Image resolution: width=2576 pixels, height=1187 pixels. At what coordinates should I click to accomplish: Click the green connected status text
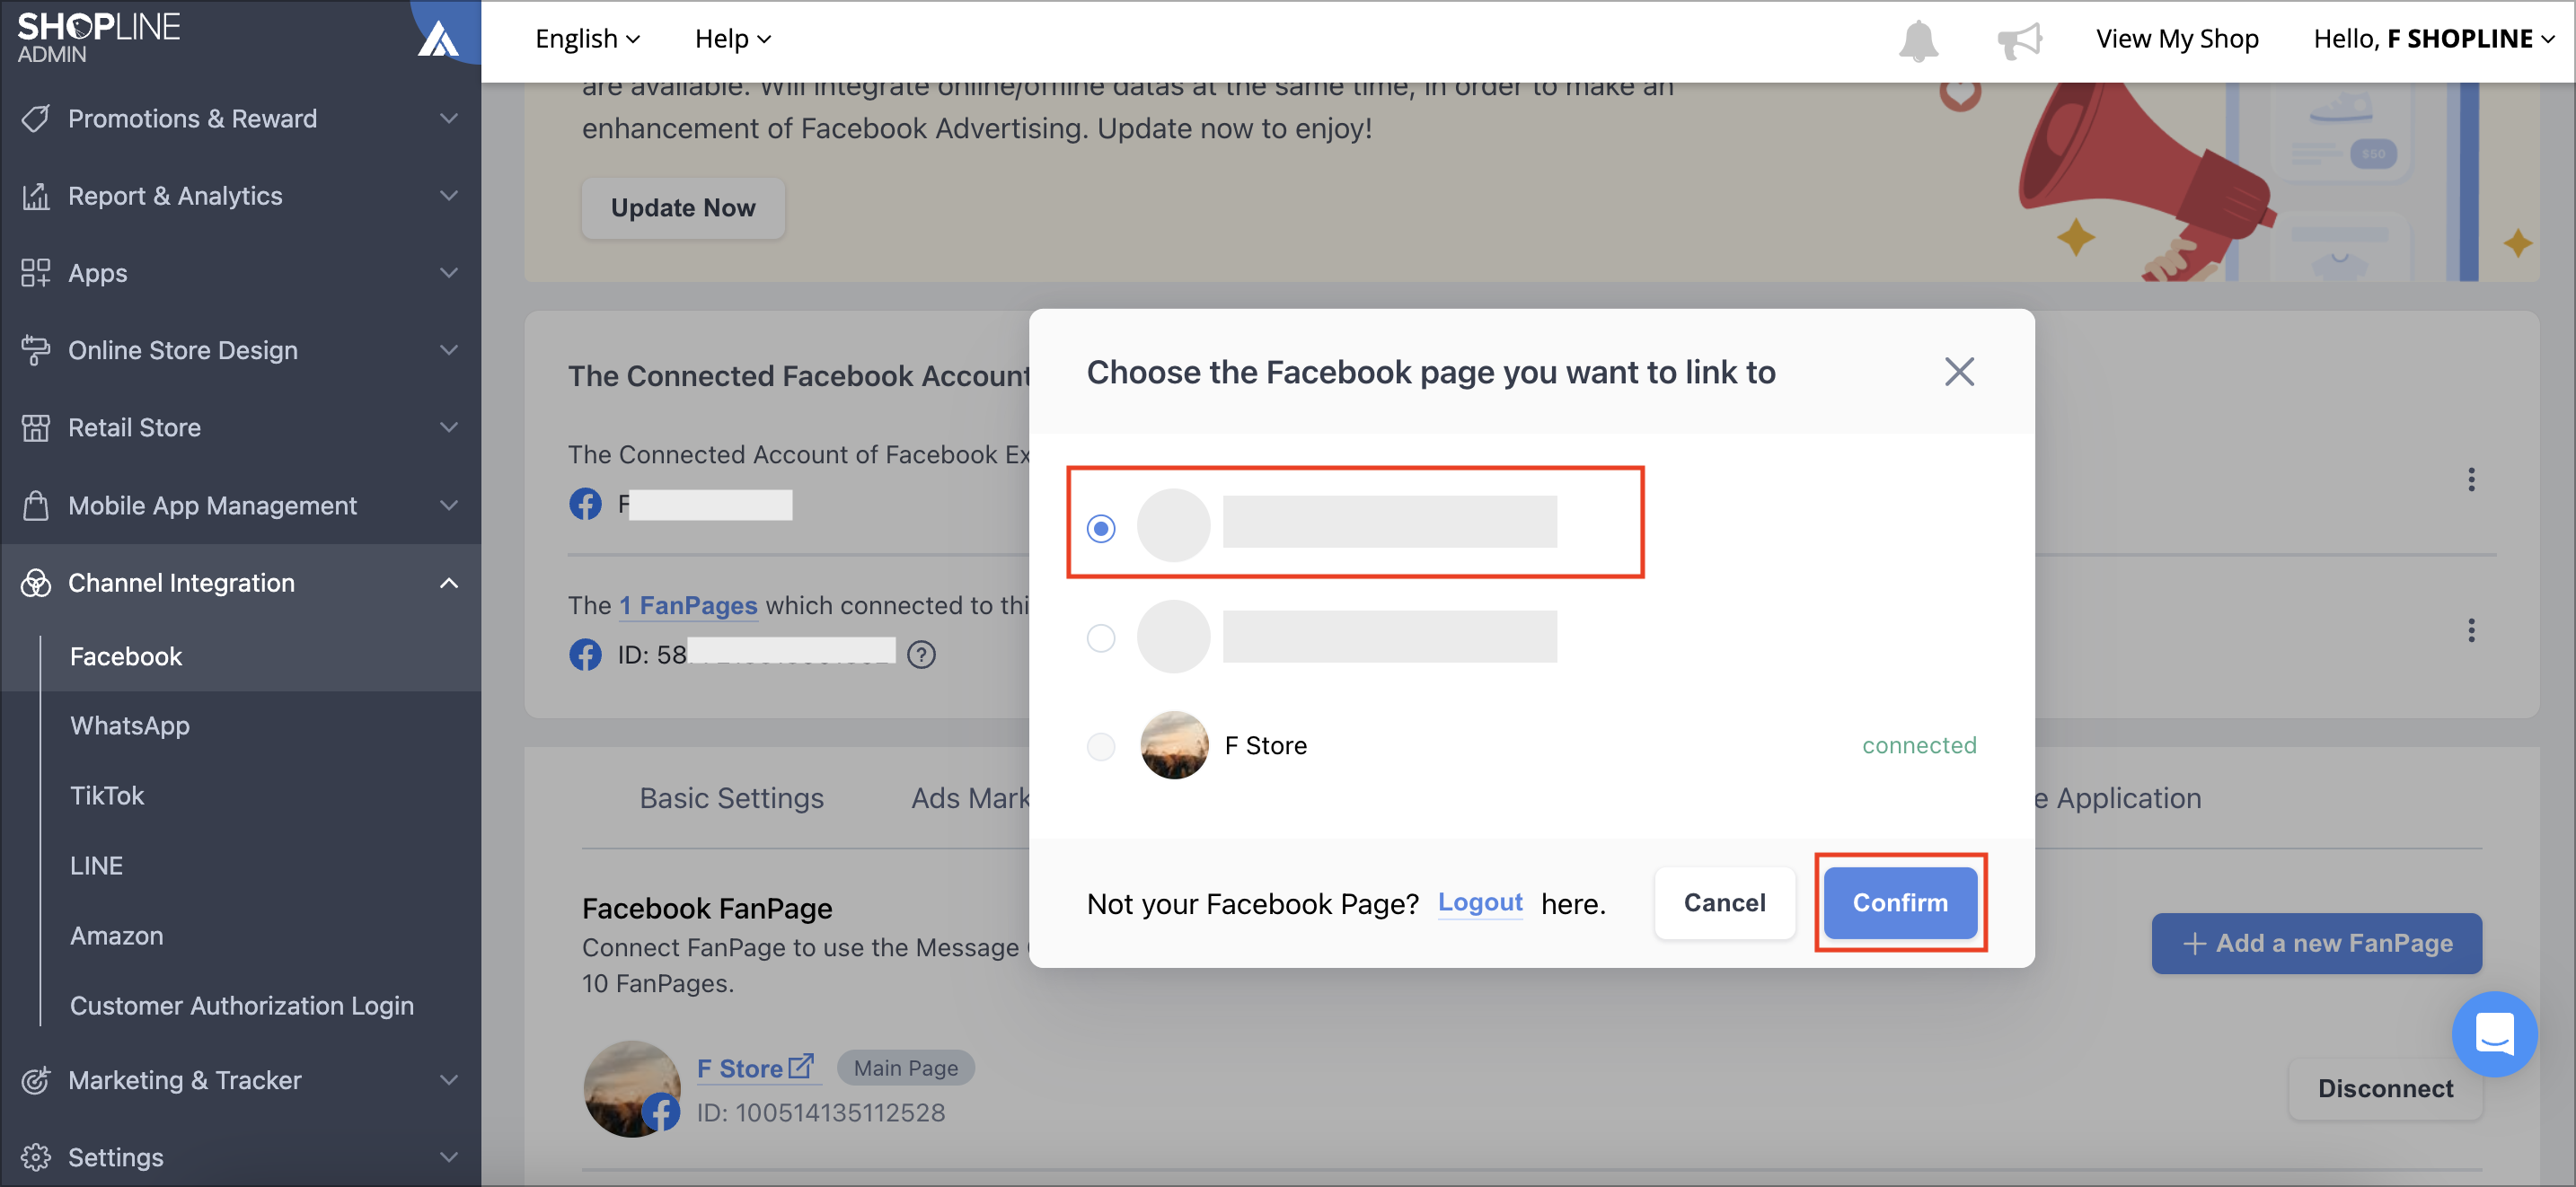[x=1919, y=745]
